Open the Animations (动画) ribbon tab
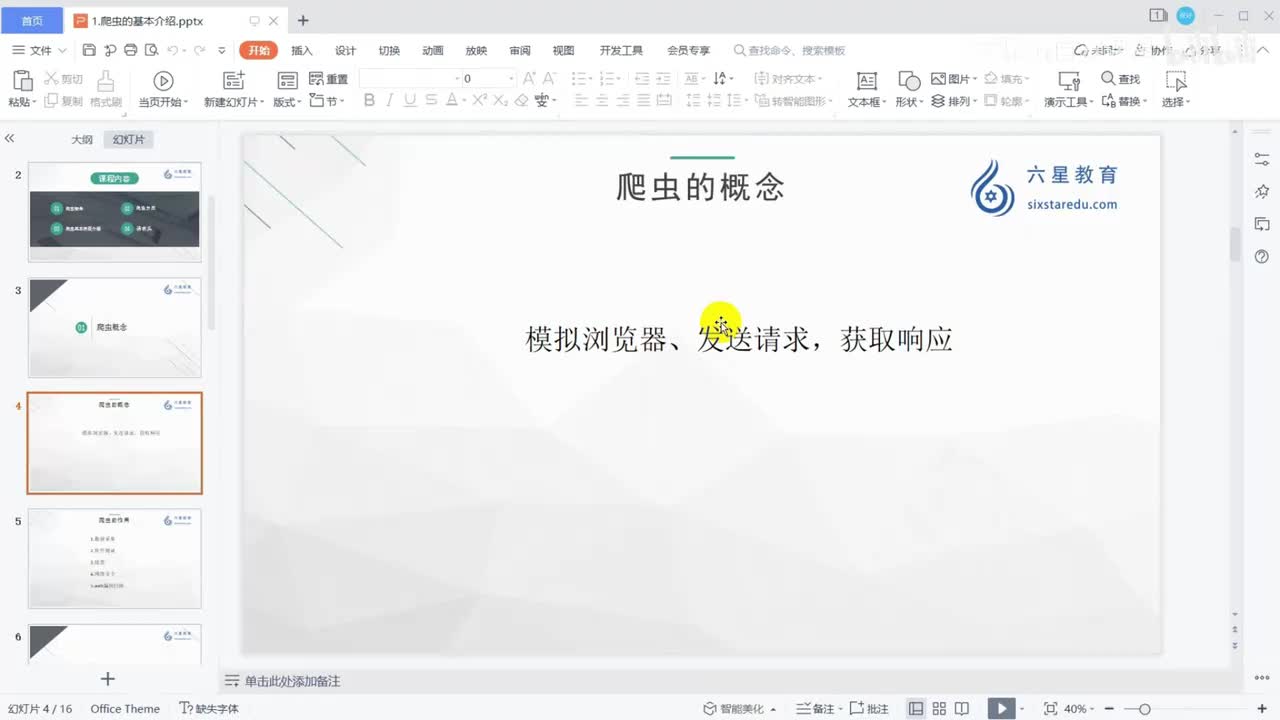The width and height of the screenshot is (1280, 720). (433, 50)
